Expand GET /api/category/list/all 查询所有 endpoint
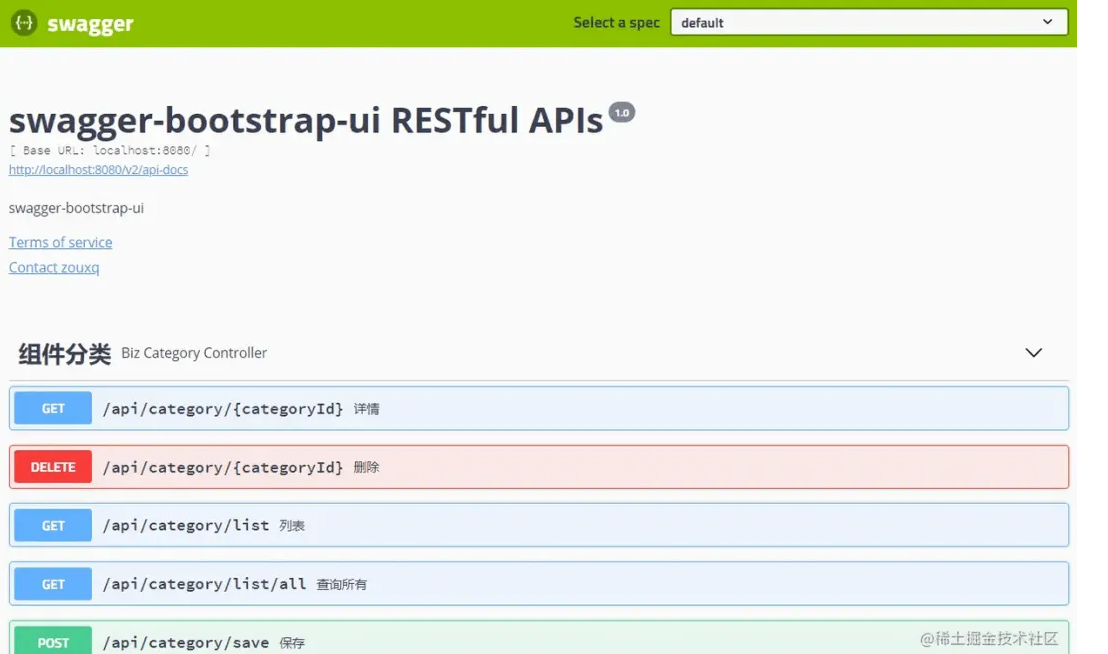The image size is (1108, 654). (538, 584)
